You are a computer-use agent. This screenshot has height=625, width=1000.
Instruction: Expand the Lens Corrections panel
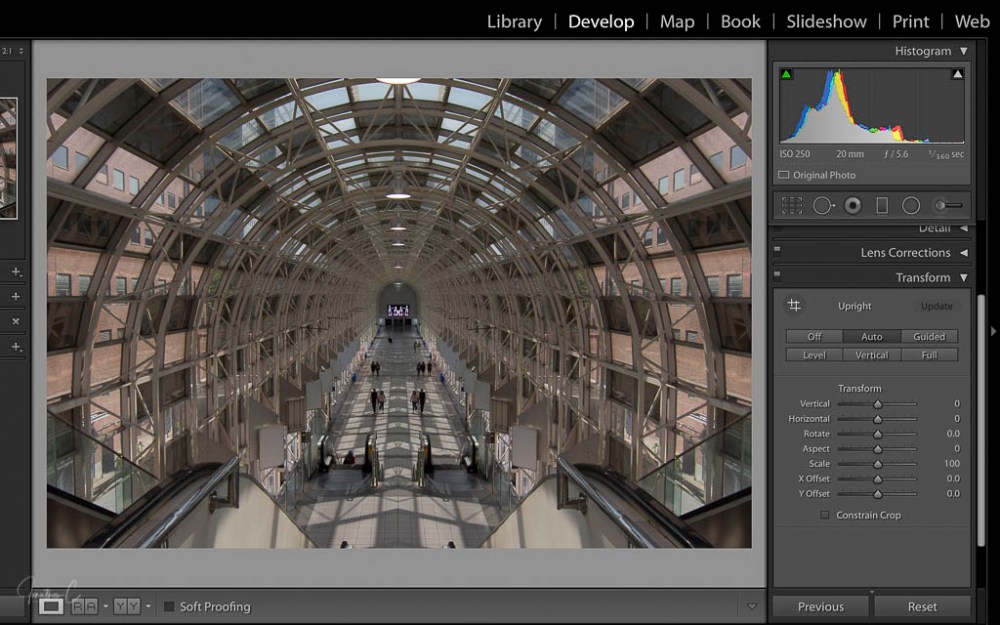click(x=963, y=253)
